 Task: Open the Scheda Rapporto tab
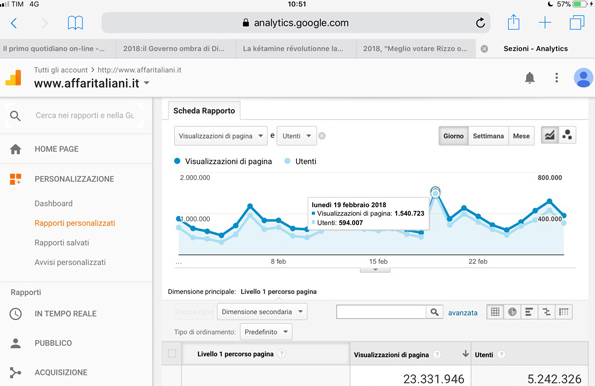(204, 111)
